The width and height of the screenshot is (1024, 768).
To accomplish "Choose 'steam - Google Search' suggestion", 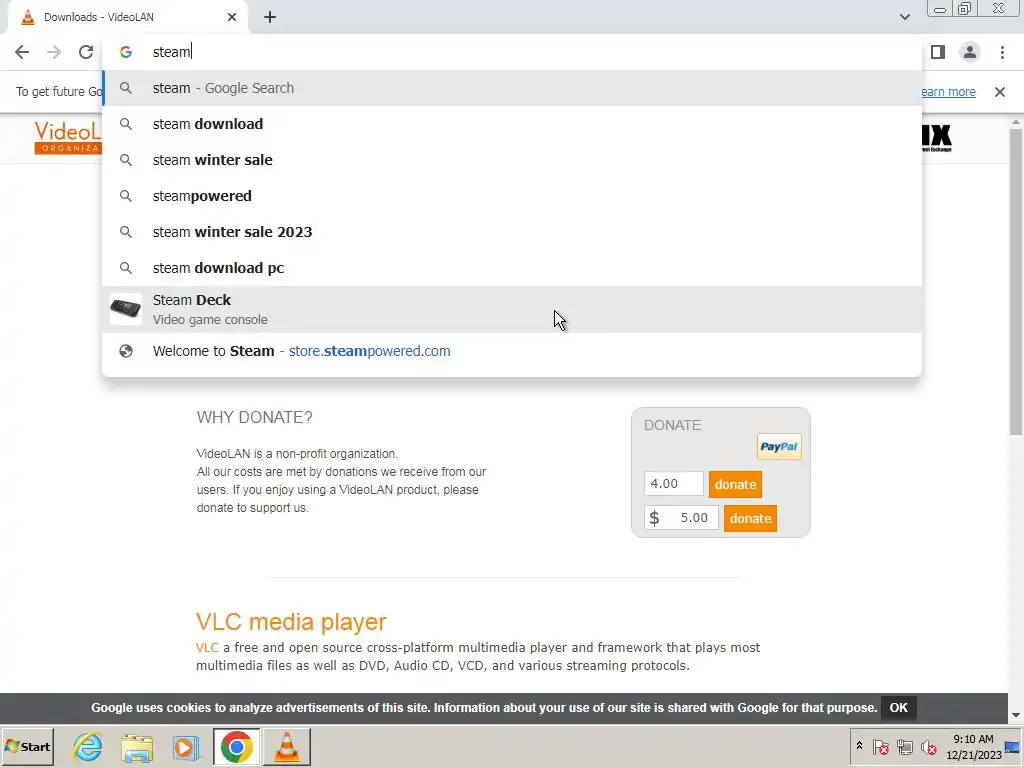I will (x=512, y=88).
